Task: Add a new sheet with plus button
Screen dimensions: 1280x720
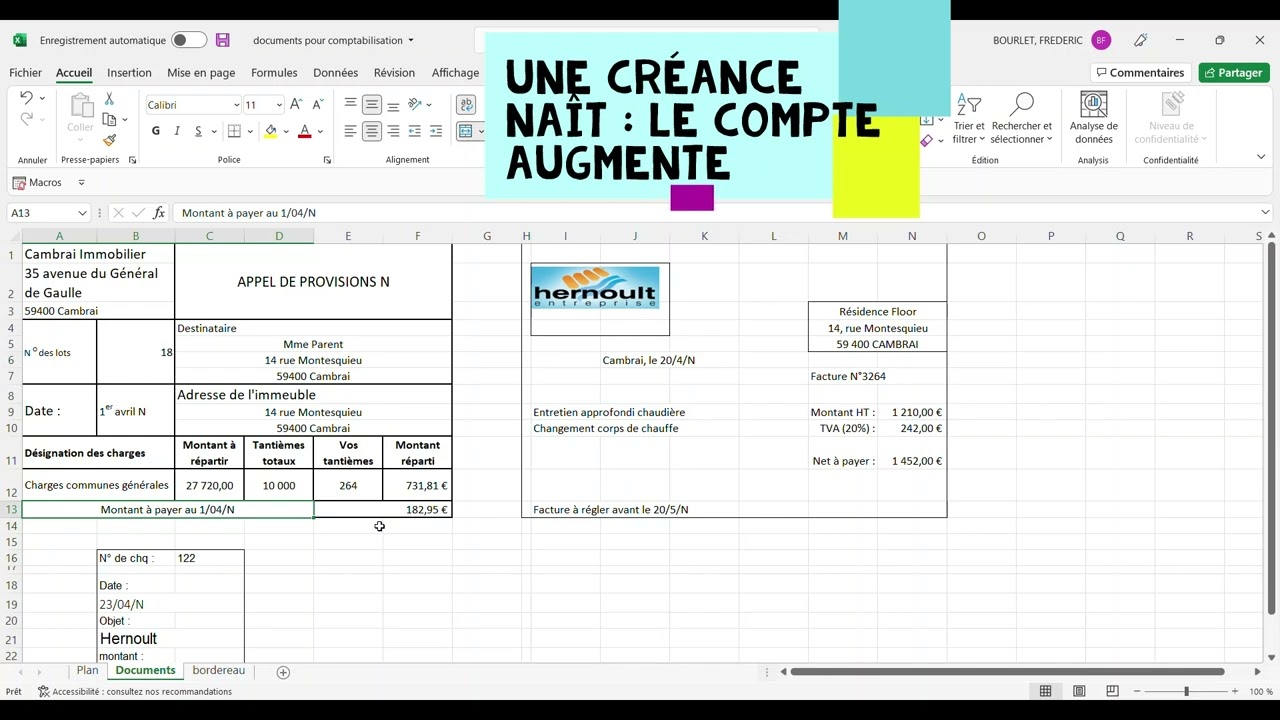Action: pos(283,672)
